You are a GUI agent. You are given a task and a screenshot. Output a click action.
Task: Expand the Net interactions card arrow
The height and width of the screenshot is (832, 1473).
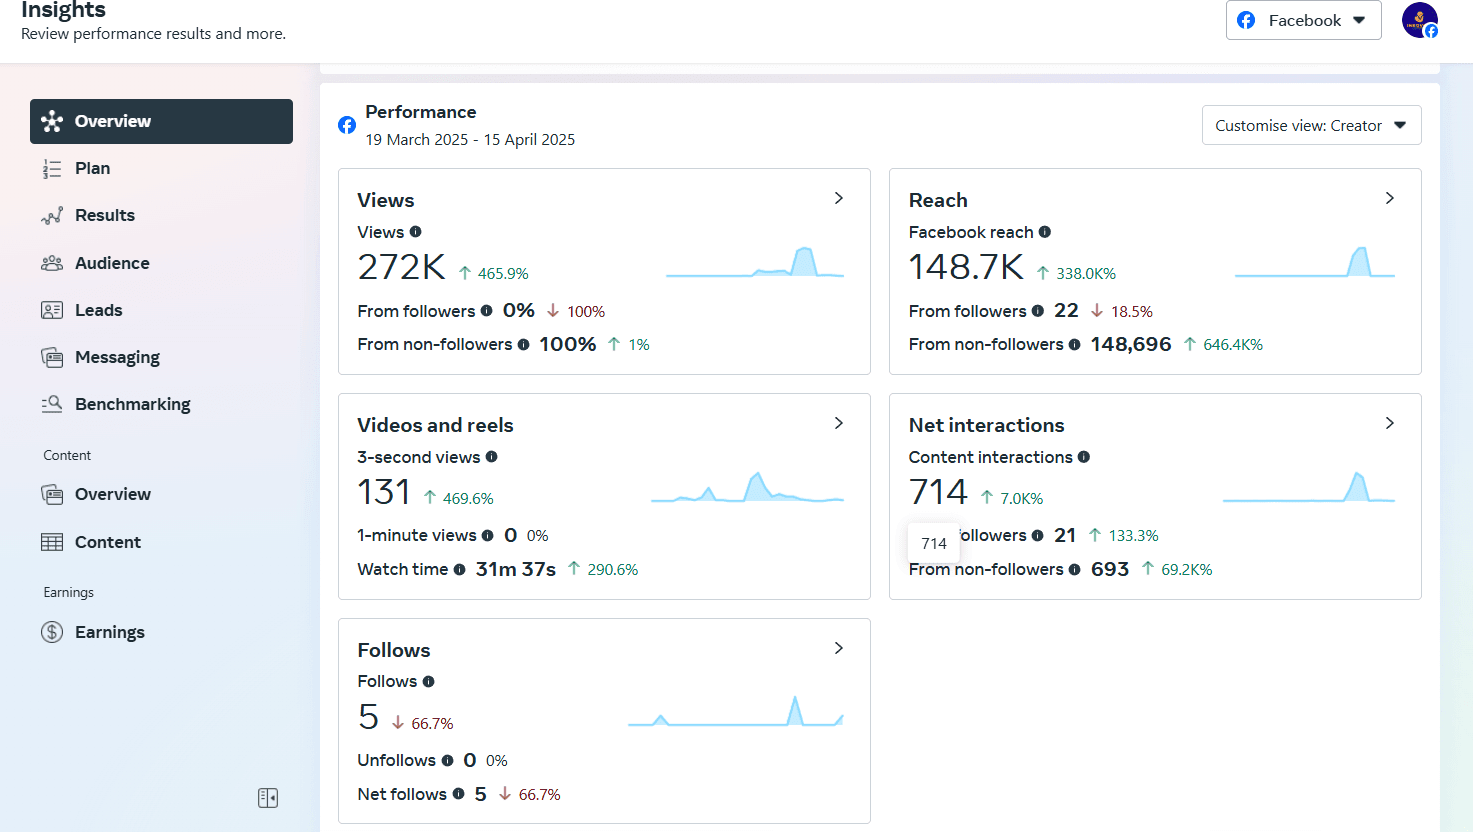1390,424
